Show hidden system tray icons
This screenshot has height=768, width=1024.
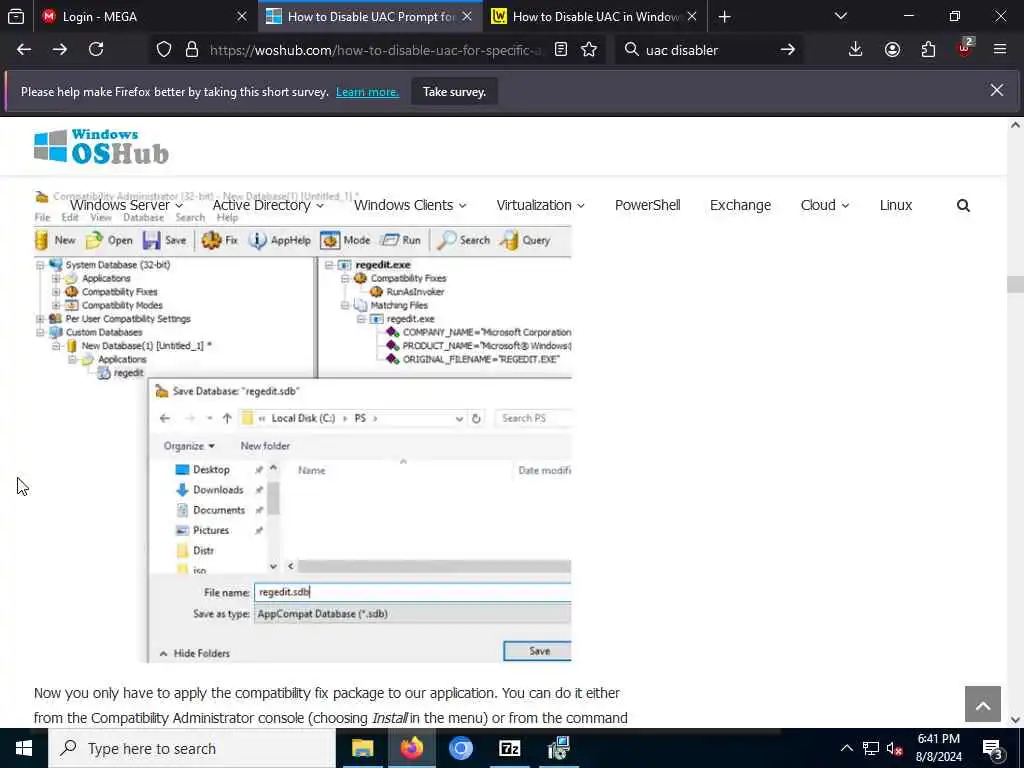coord(846,749)
